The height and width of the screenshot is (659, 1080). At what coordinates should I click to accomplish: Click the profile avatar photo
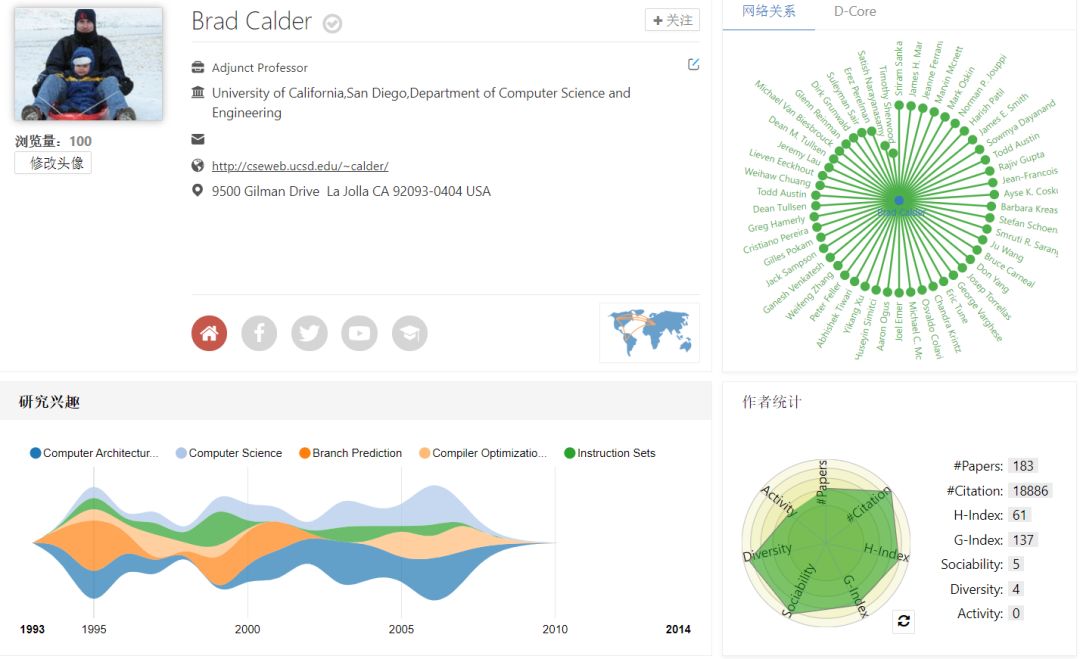(x=88, y=65)
